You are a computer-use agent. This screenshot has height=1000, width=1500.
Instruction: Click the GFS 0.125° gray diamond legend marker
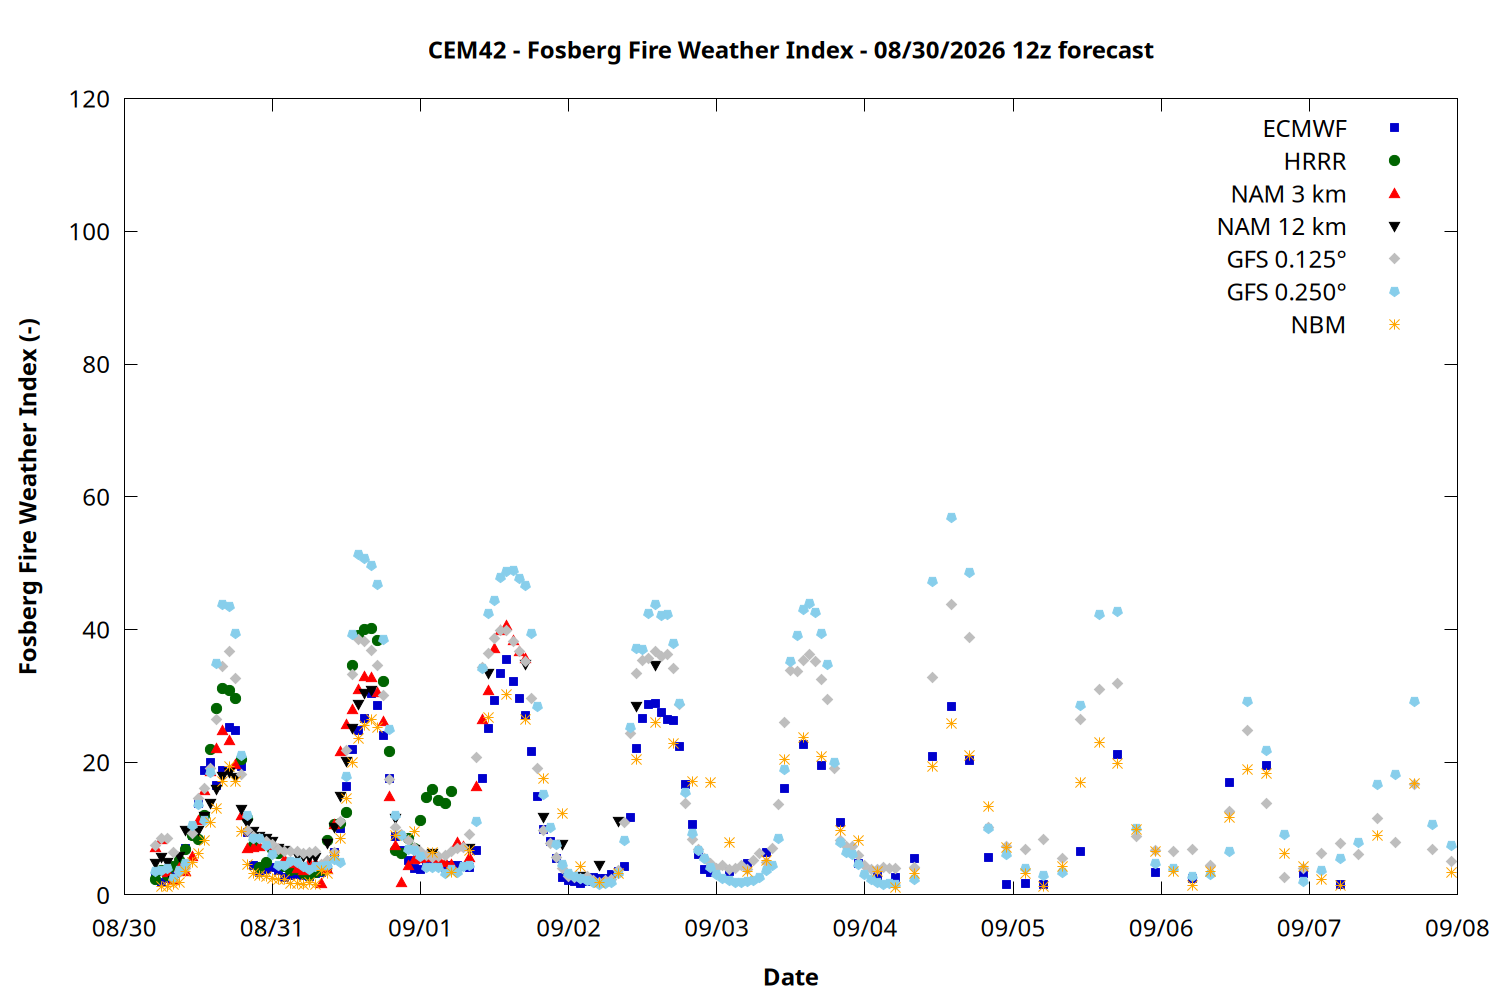[1394, 259]
